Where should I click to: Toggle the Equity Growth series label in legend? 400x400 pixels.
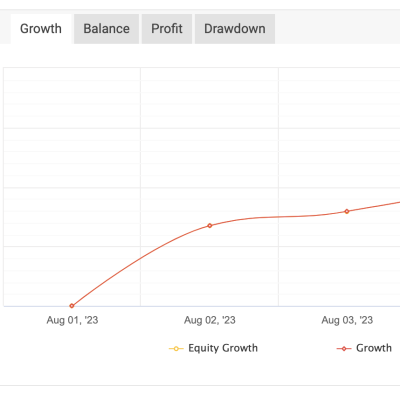(x=223, y=348)
